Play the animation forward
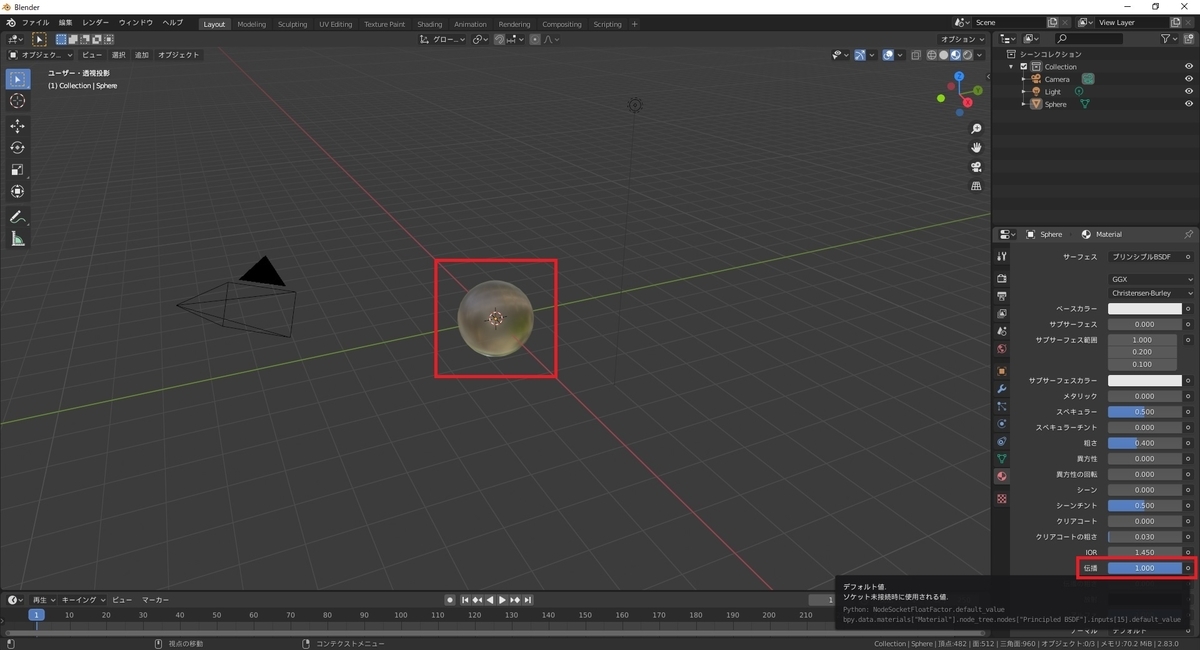This screenshot has height=650, width=1200. coord(502,600)
